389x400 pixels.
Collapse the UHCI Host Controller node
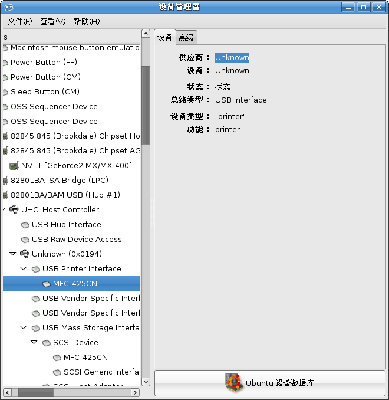[4, 210]
